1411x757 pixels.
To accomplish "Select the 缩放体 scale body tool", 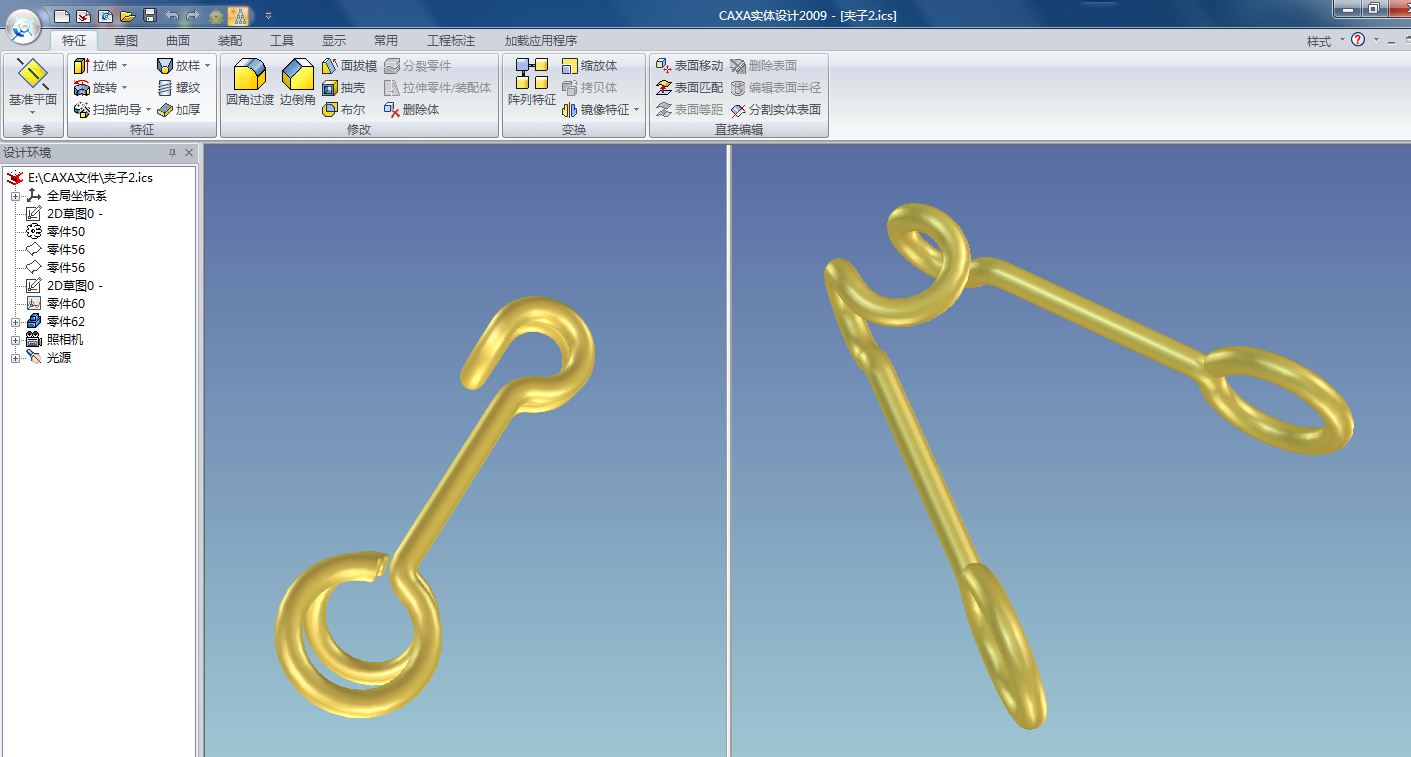I will point(590,66).
